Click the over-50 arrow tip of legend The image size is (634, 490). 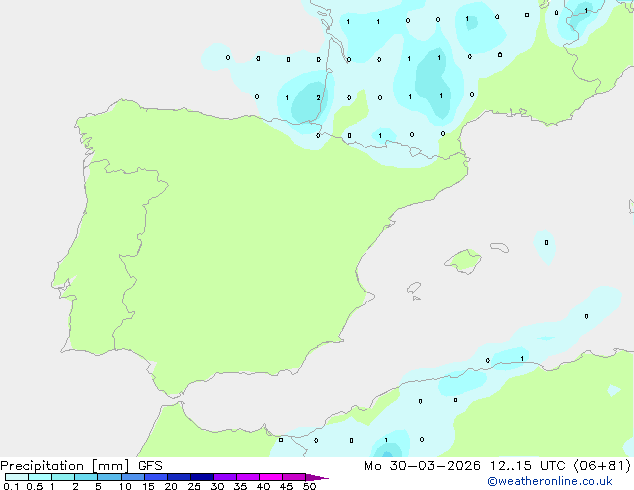point(317,477)
